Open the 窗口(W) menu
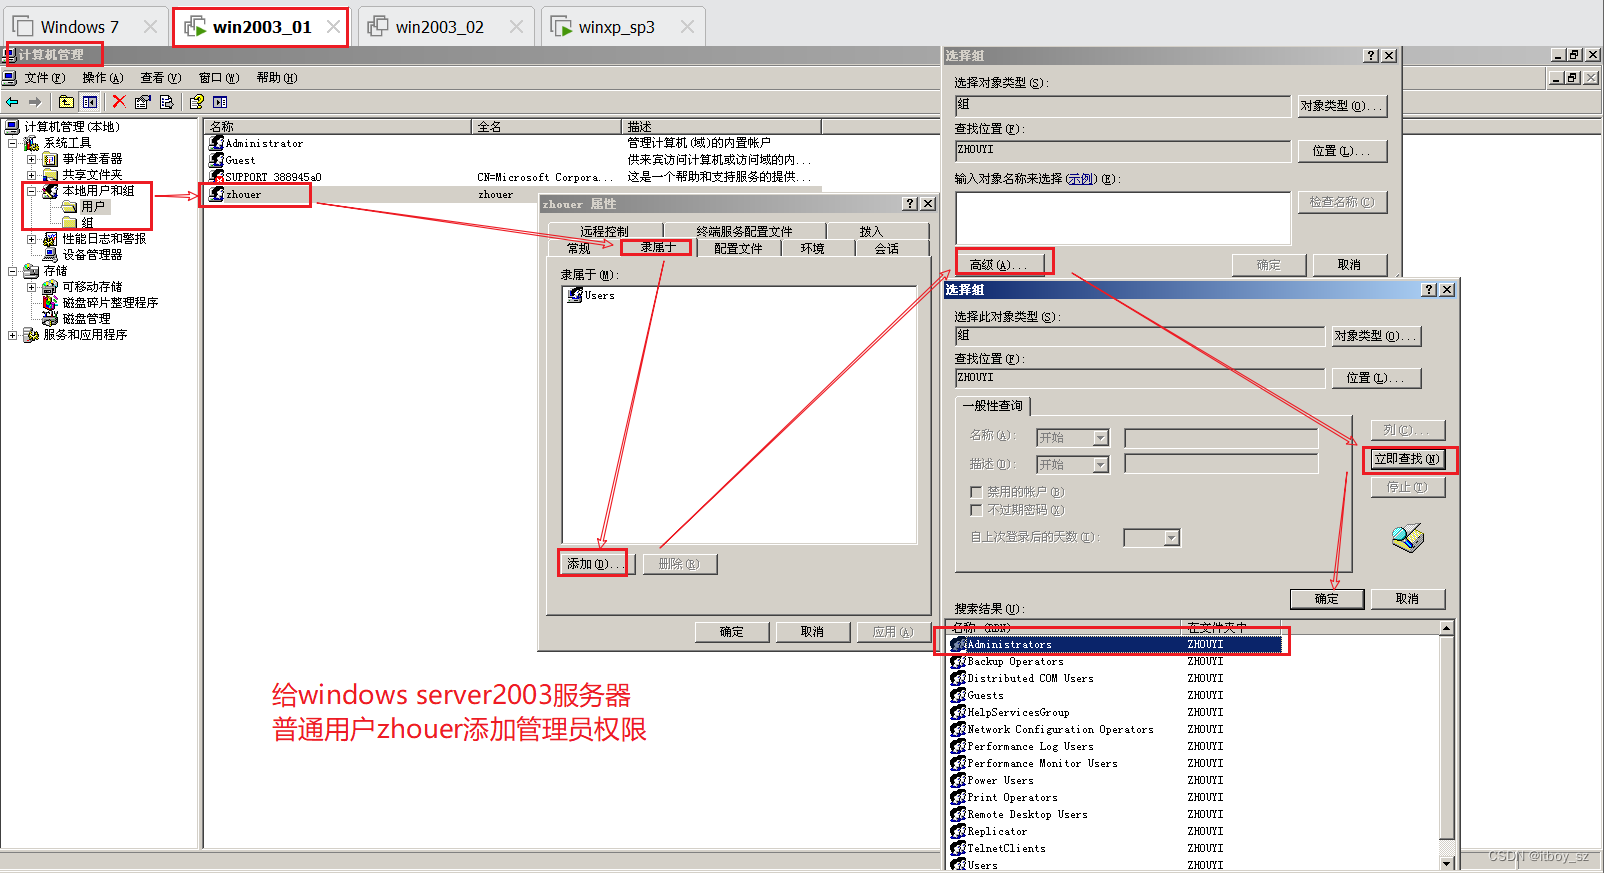Screen dimensions: 1604x873 point(219,78)
